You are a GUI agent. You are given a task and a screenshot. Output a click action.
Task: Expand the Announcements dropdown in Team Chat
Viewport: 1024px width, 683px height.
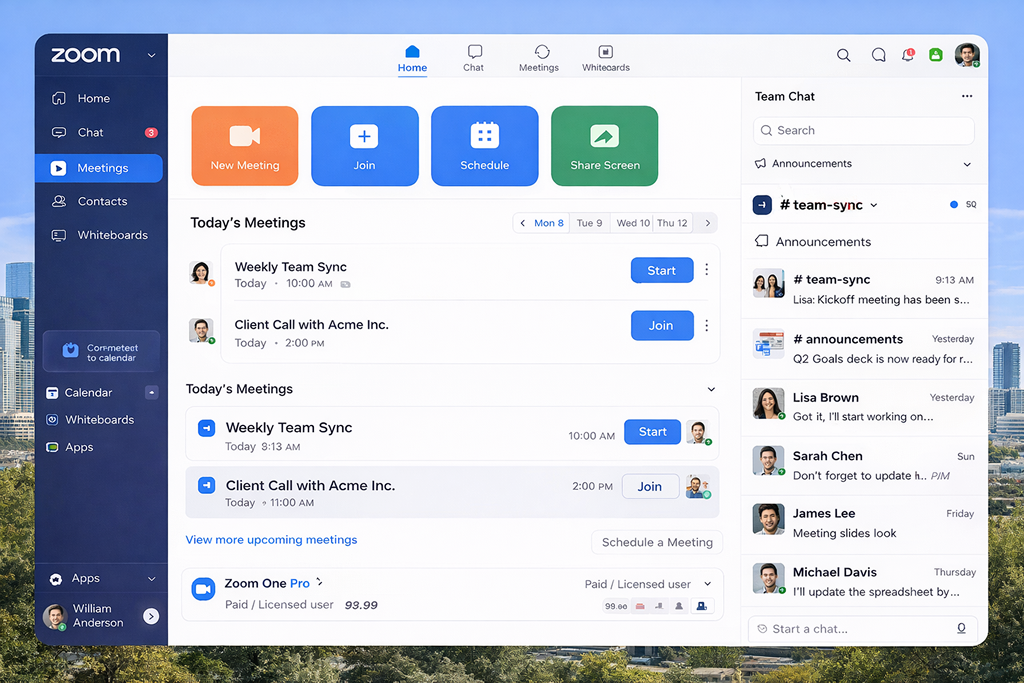[966, 164]
